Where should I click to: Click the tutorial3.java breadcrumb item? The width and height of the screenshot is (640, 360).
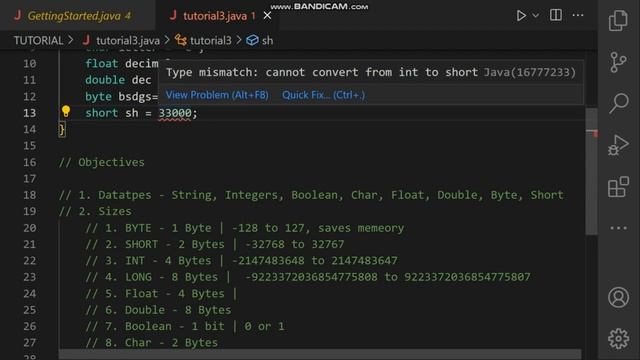tap(121, 40)
